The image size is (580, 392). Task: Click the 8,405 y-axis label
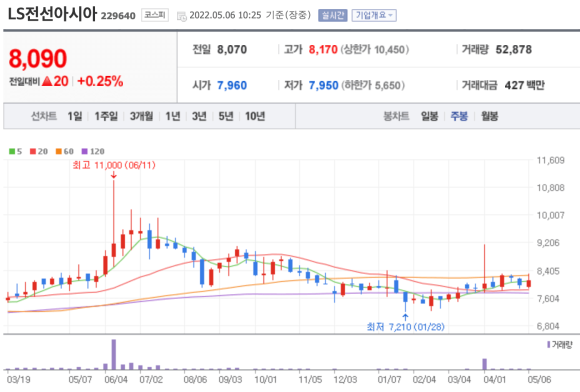(548, 271)
